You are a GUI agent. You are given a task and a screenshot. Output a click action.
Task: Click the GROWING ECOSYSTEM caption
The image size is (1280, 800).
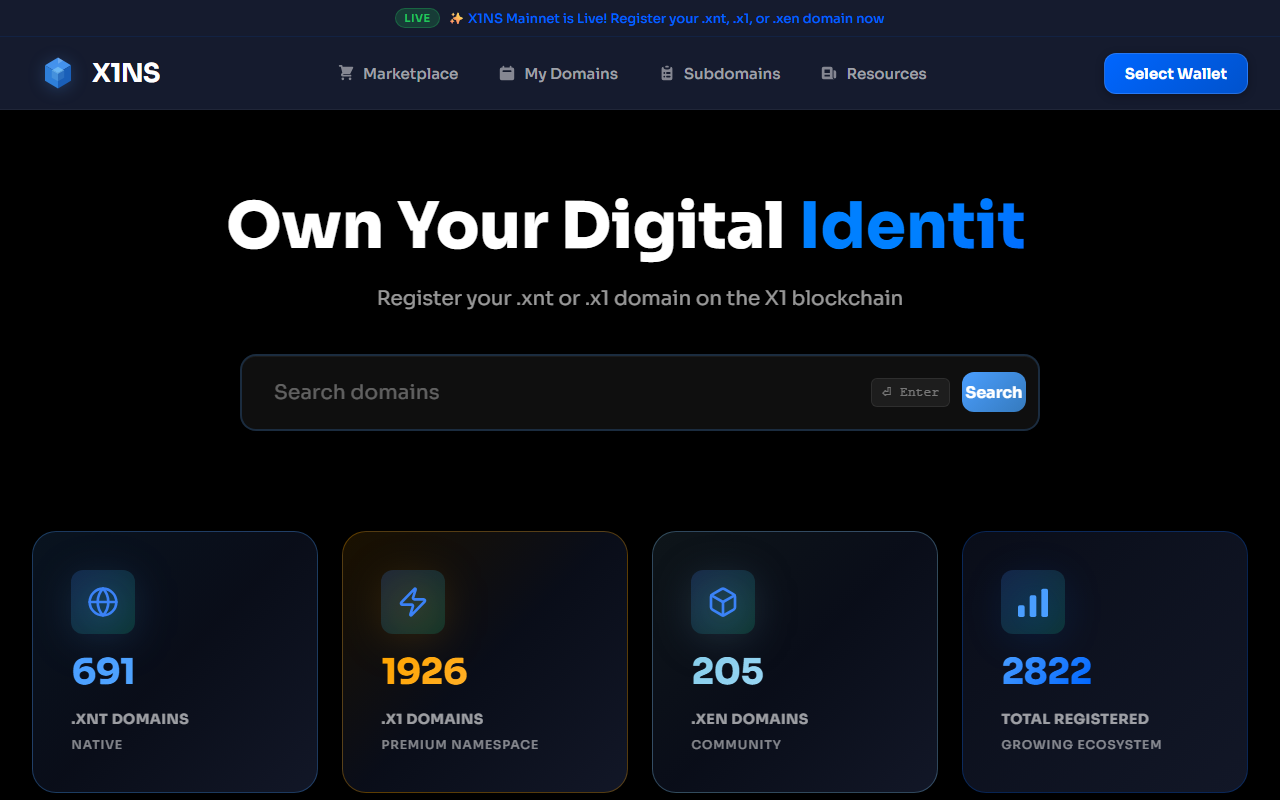tap(1081, 744)
